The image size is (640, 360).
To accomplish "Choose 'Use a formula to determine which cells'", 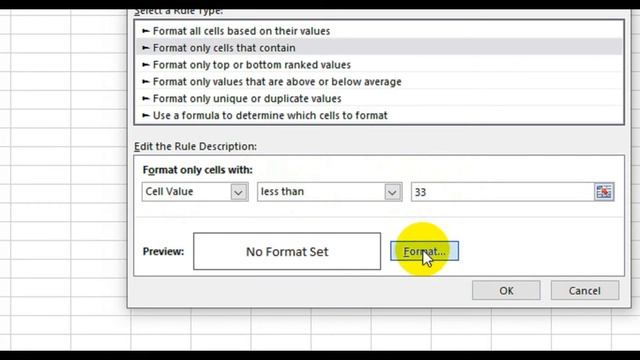I will coord(379,116).
